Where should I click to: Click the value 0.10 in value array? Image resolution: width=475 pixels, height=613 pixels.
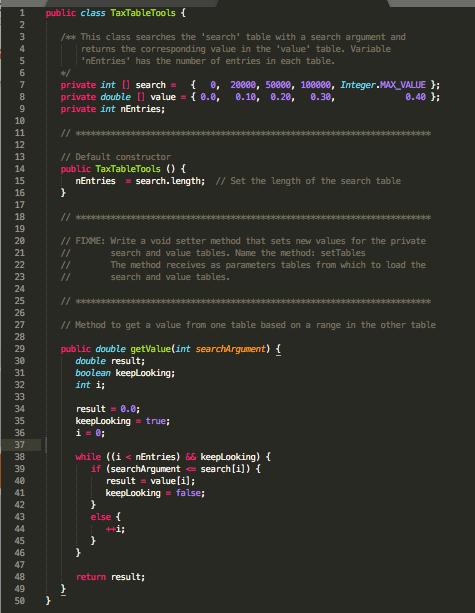tap(246, 97)
